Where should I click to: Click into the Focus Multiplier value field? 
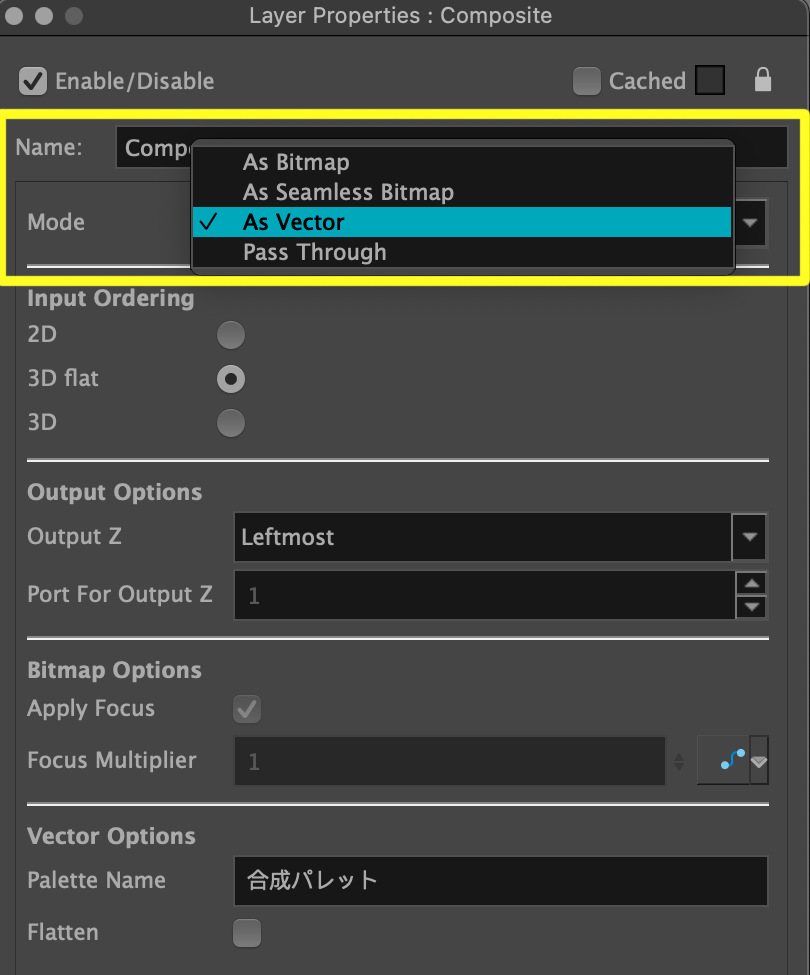[x=450, y=761]
